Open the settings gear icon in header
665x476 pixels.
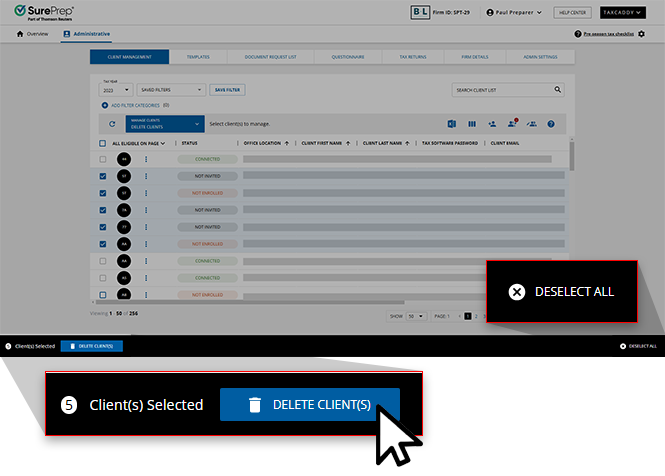(641, 34)
